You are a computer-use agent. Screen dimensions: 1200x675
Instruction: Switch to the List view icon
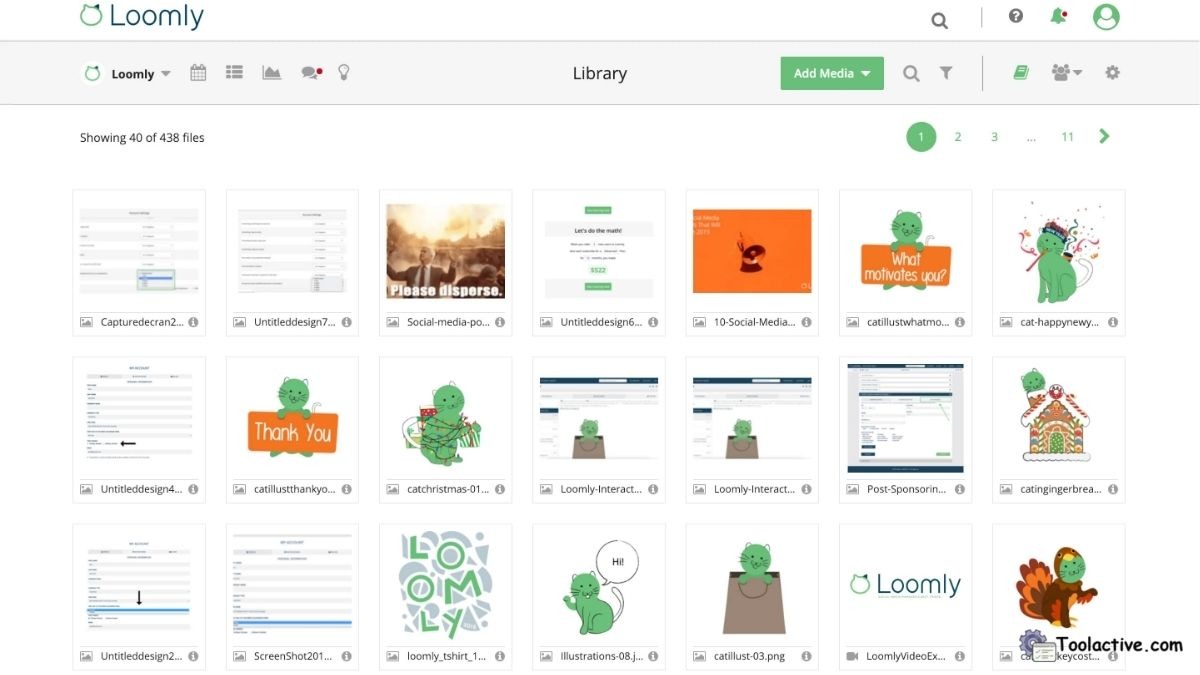(x=234, y=72)
